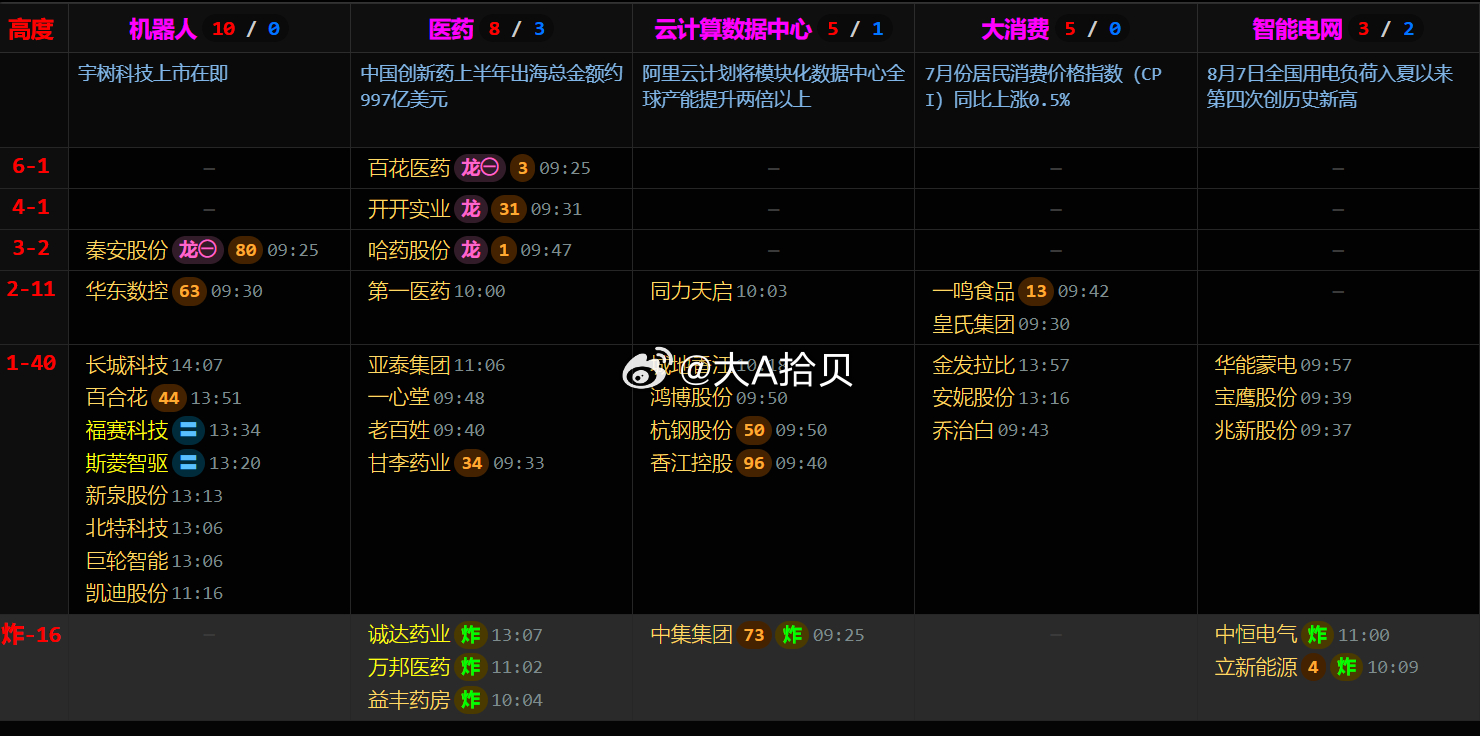This screenshot has height=736, width=1480.
Task: Open the 智能电网 column header
Action: click(x=1297, y=29)
